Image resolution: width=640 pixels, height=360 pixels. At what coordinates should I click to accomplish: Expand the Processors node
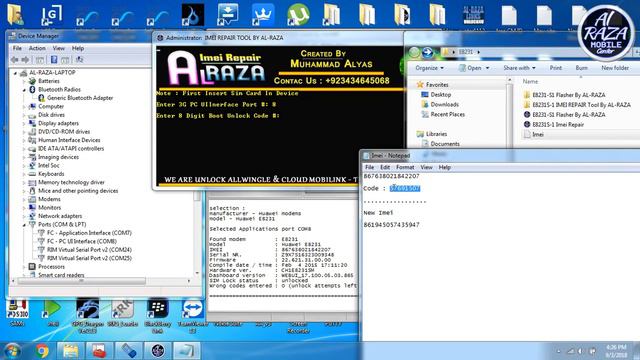pyautogui.click(x=24, y=267)
